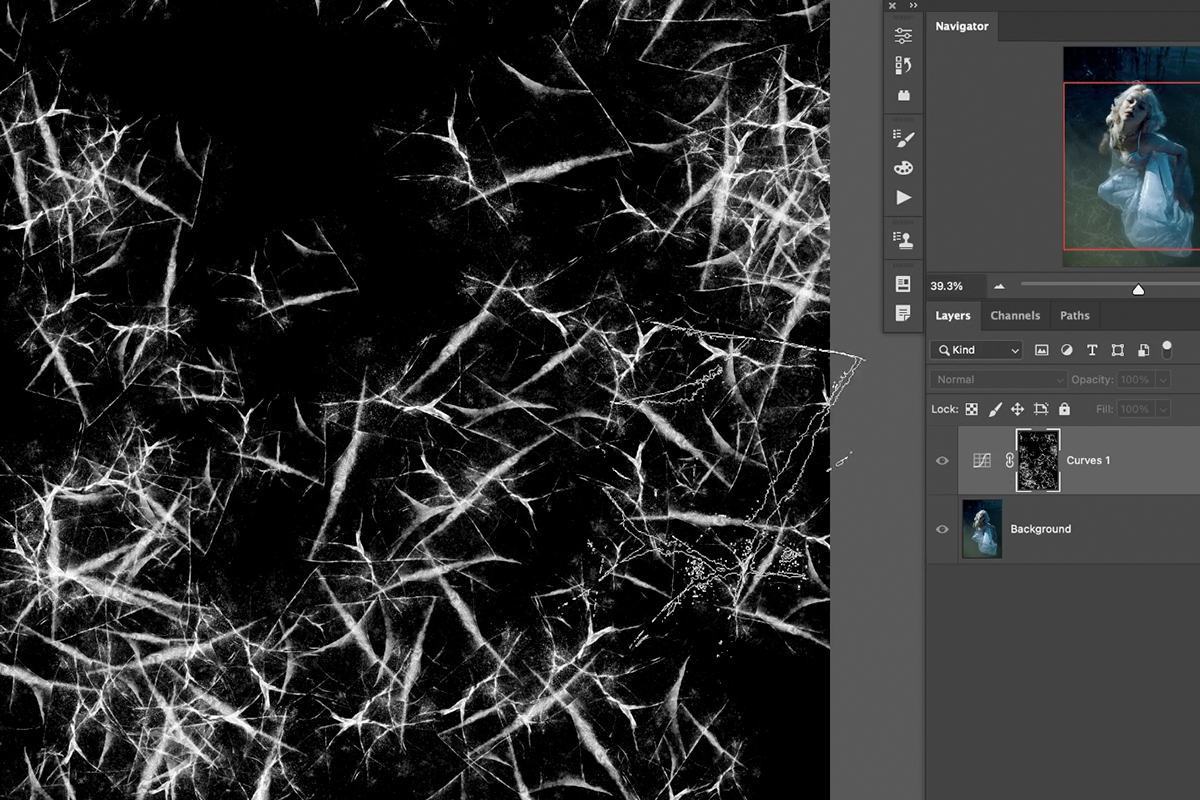The image size is (1200, 800).
Task: Close the collapsed panel dock (X)
Action: [892, 5]
